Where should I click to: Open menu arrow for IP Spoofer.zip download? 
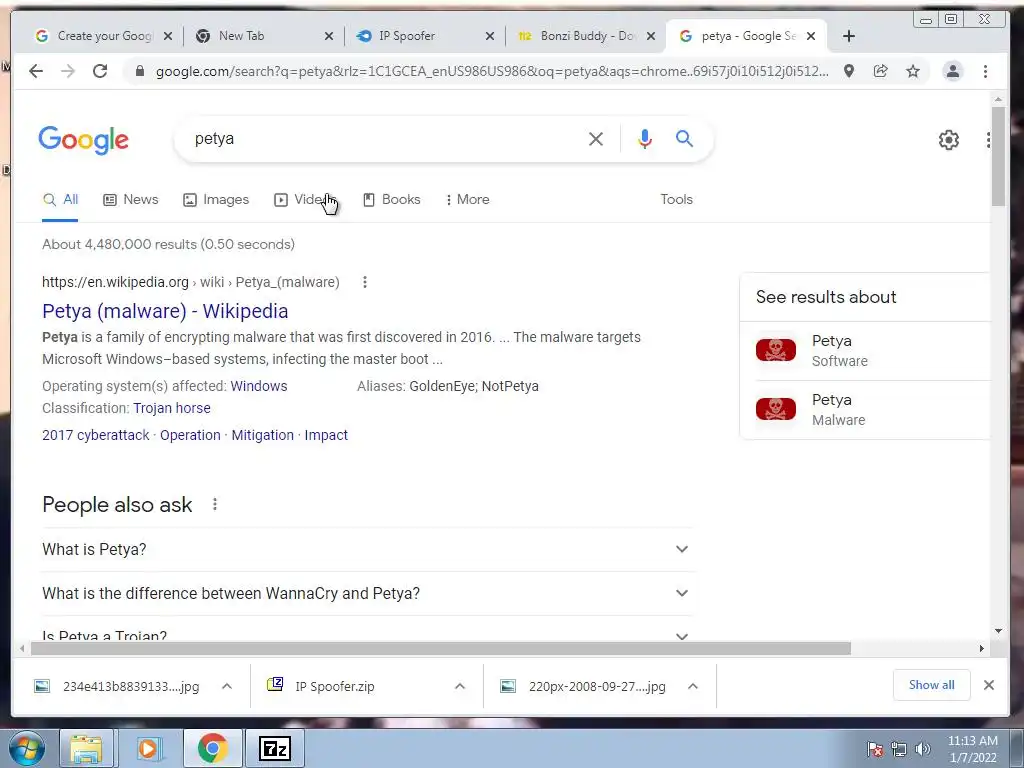[460, 686]
